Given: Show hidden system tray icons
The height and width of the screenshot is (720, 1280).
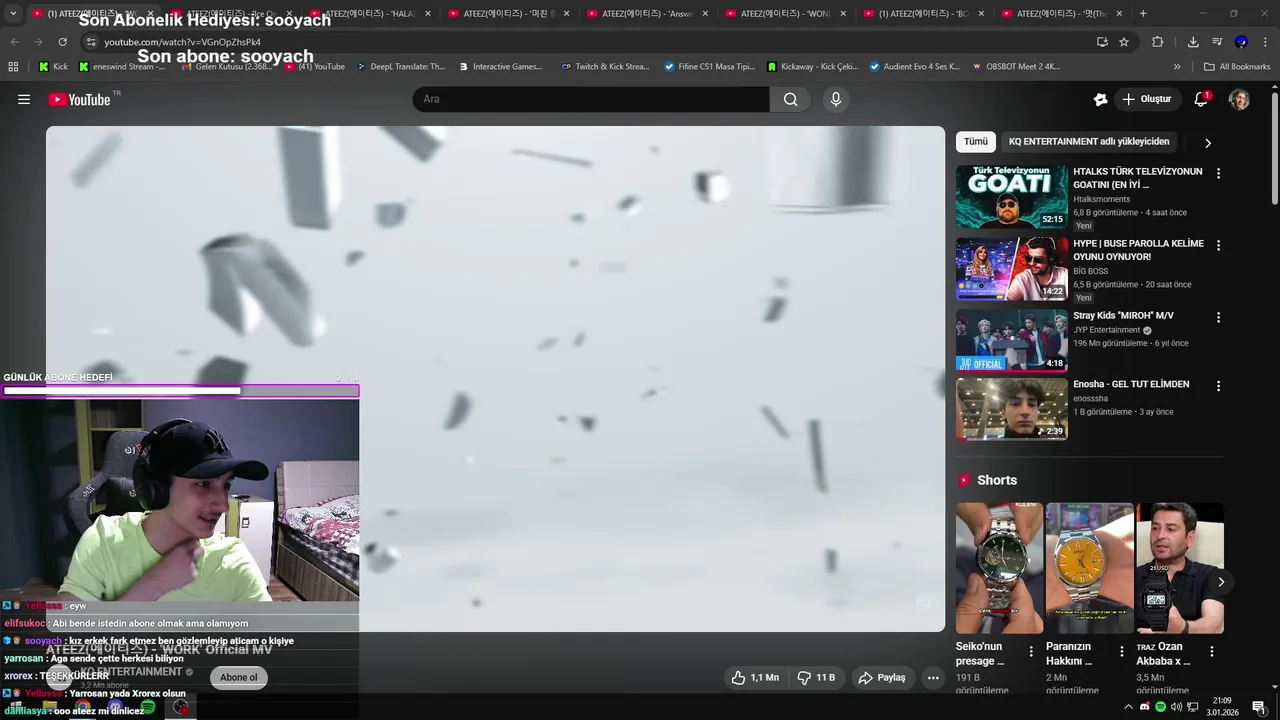Looking at the screenshot, I should pyautogui.click(x=1128, y=707).
